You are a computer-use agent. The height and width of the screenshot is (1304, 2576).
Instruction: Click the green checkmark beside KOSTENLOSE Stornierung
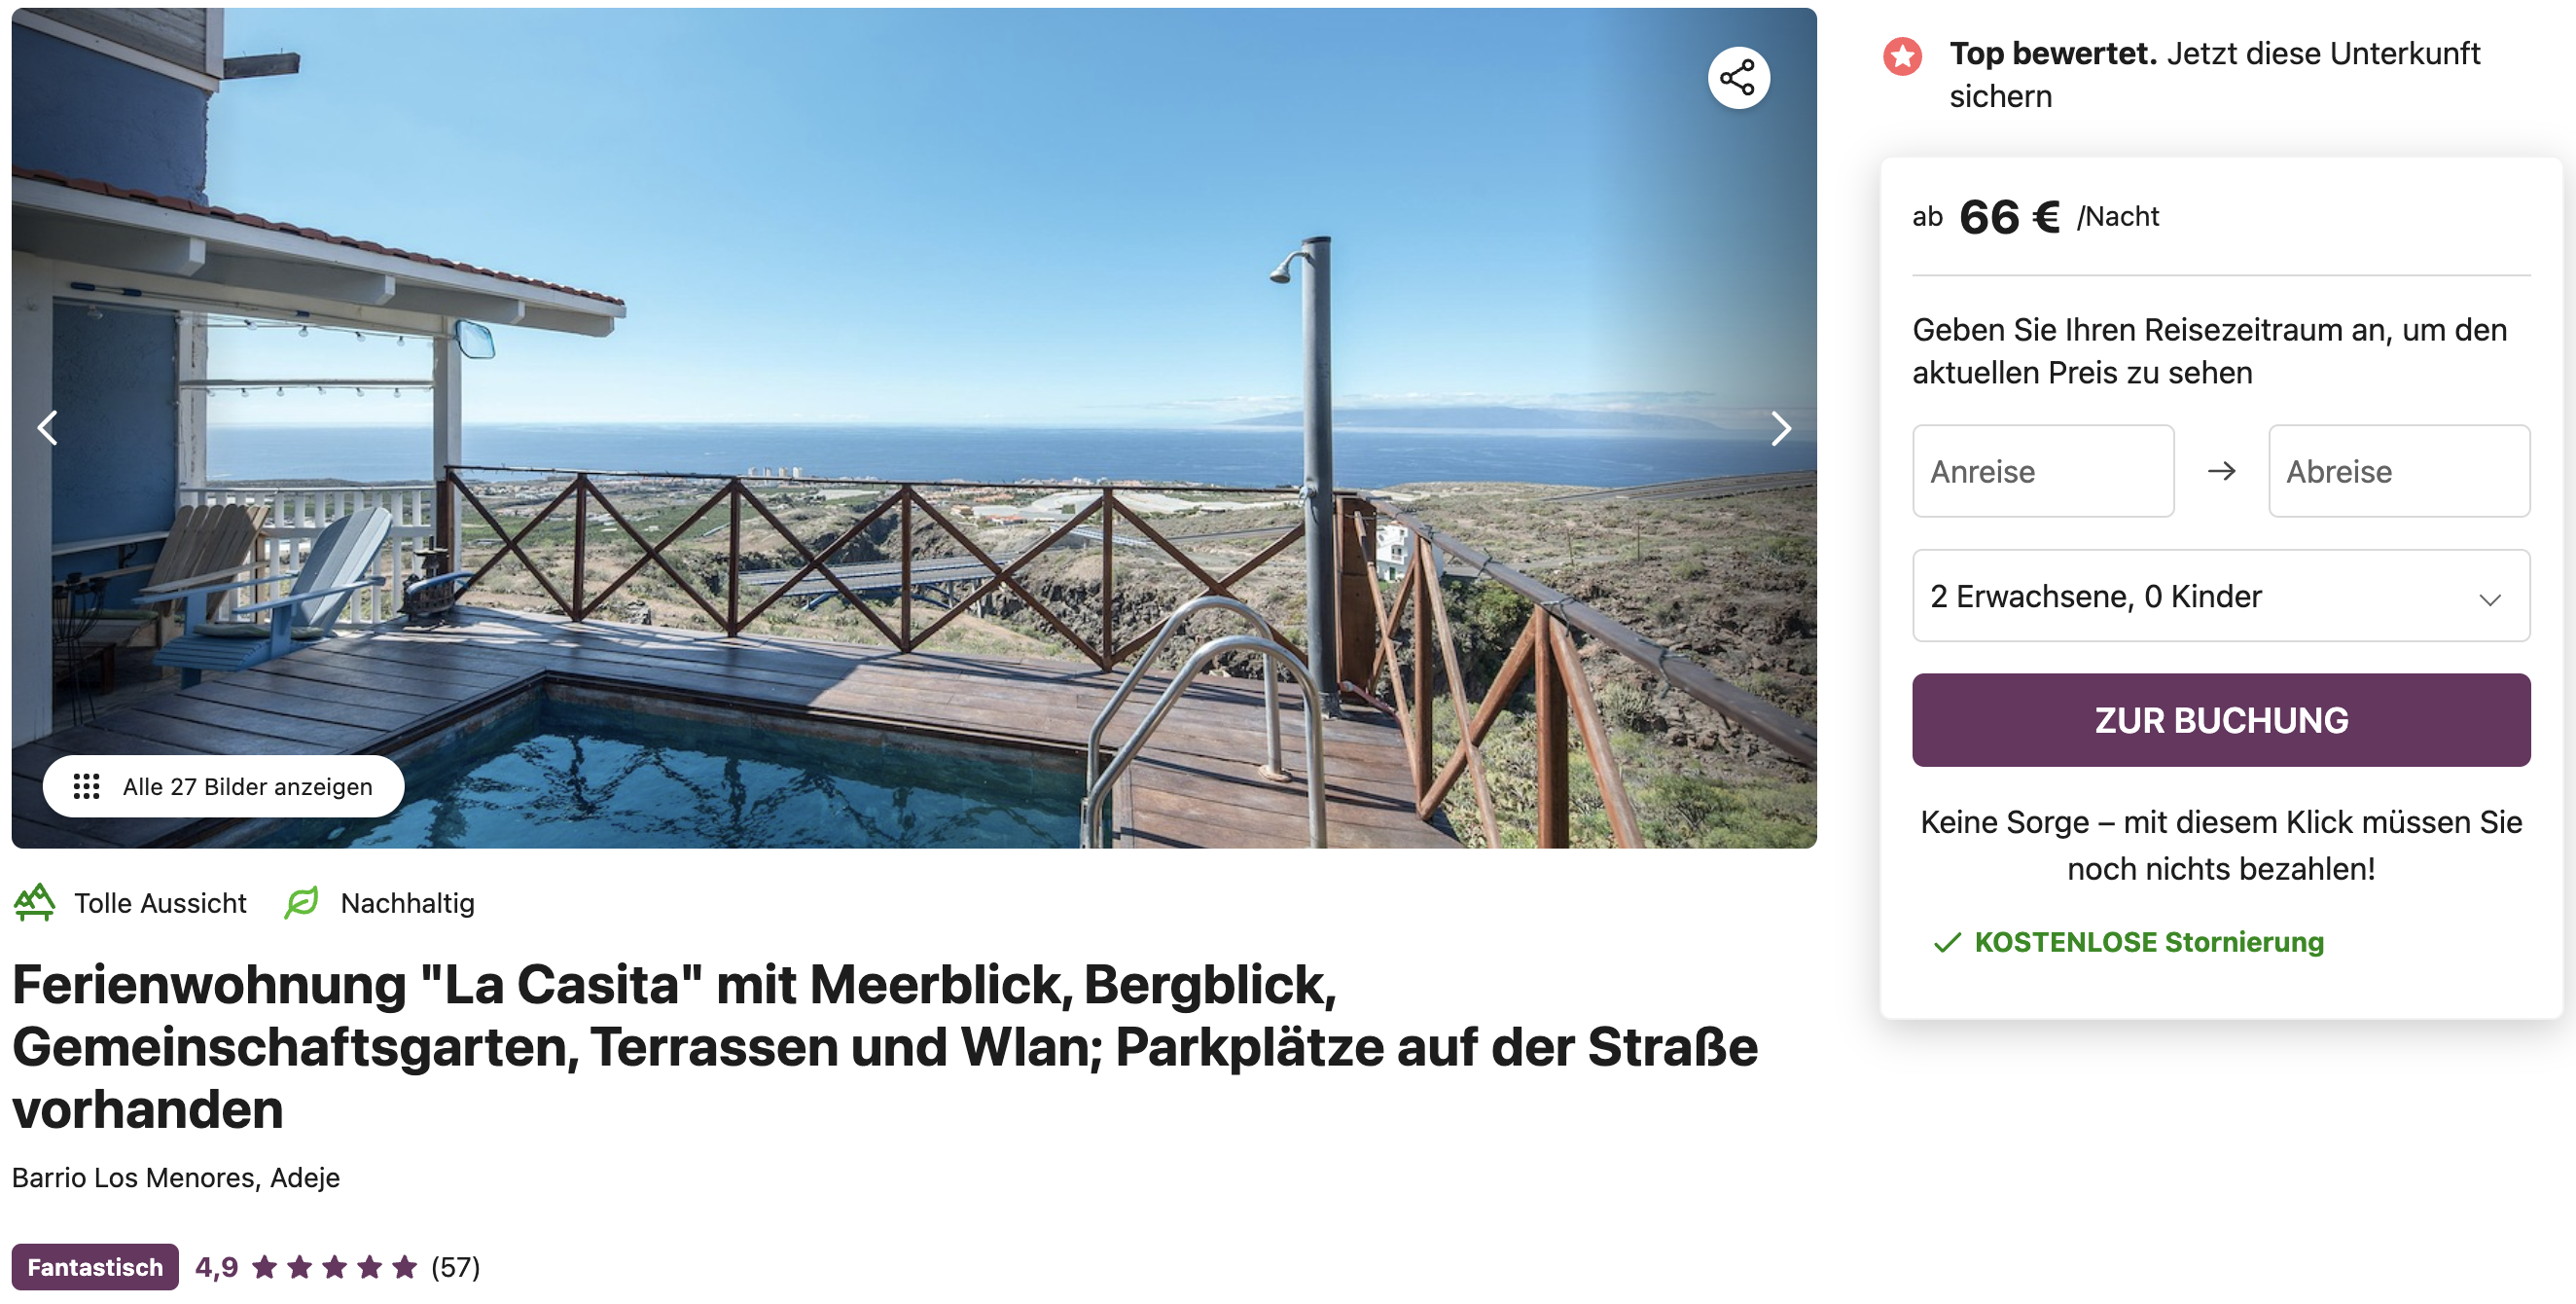pyautogui.click(x=1946, y=942)
